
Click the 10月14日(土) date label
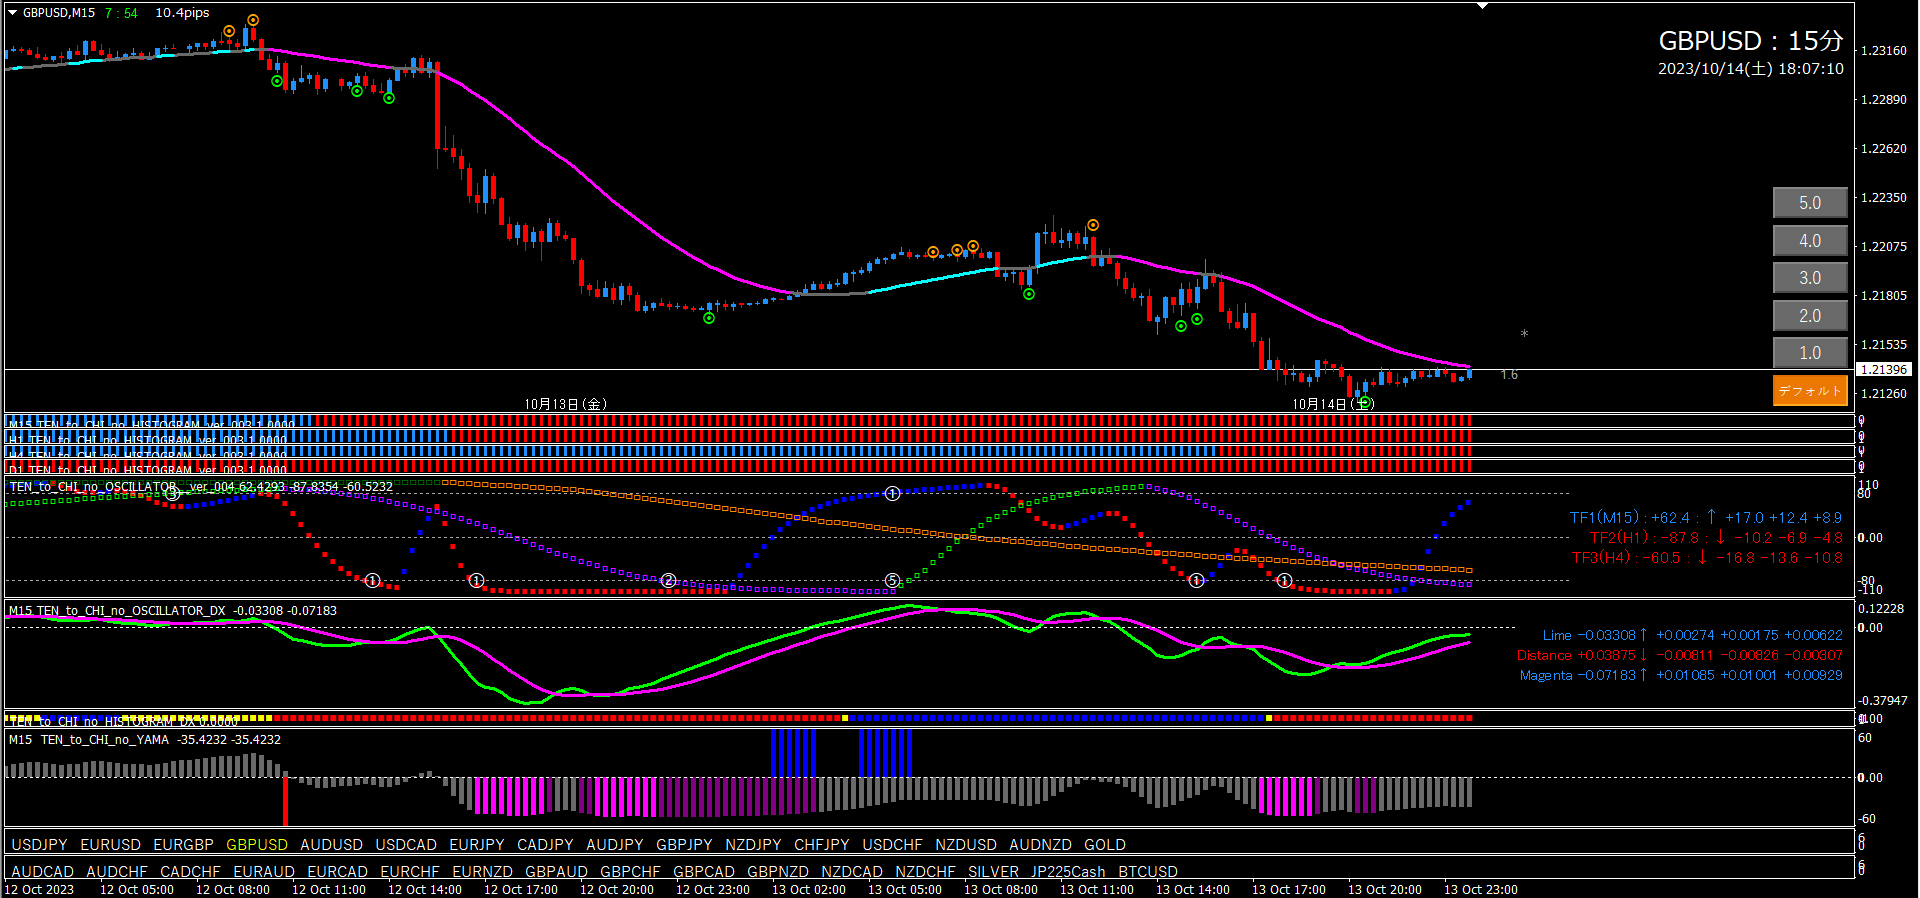point(1334,404)
